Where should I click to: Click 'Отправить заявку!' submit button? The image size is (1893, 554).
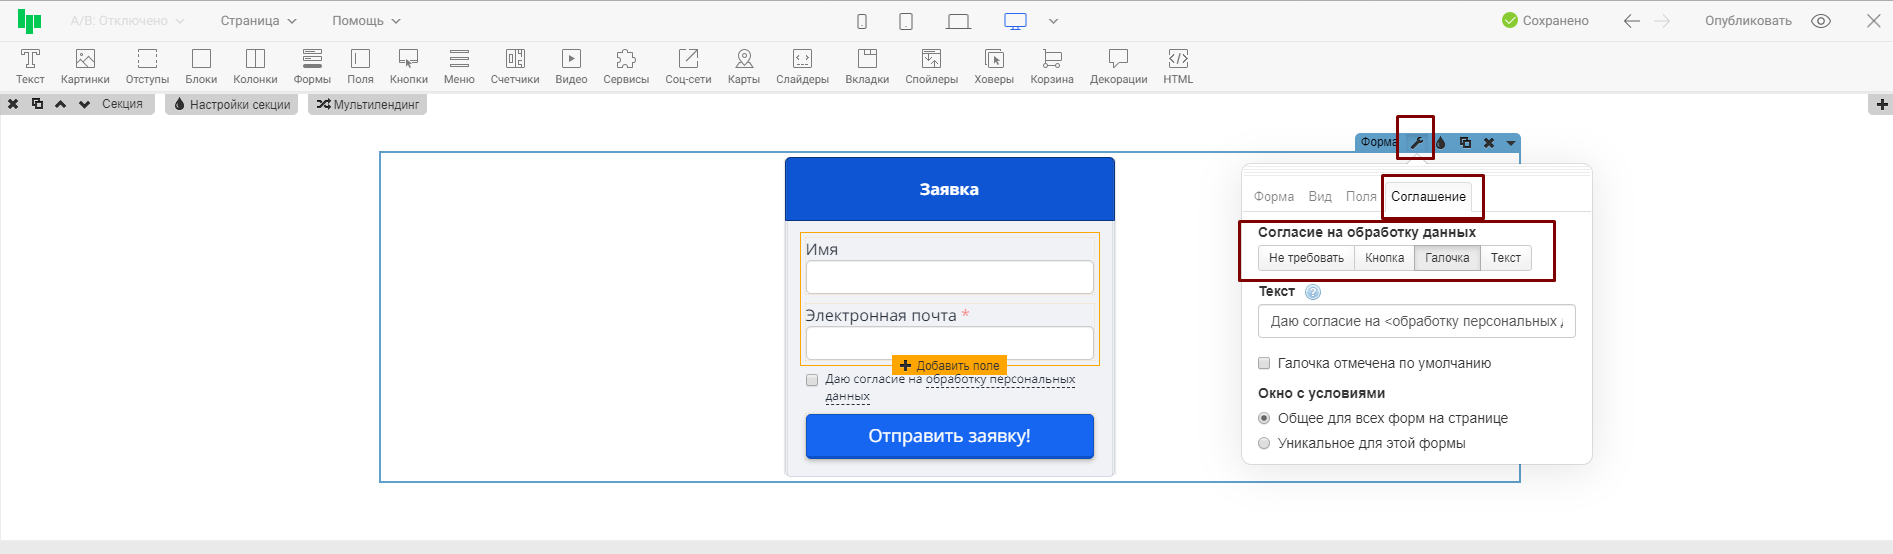tap(949, 436)
